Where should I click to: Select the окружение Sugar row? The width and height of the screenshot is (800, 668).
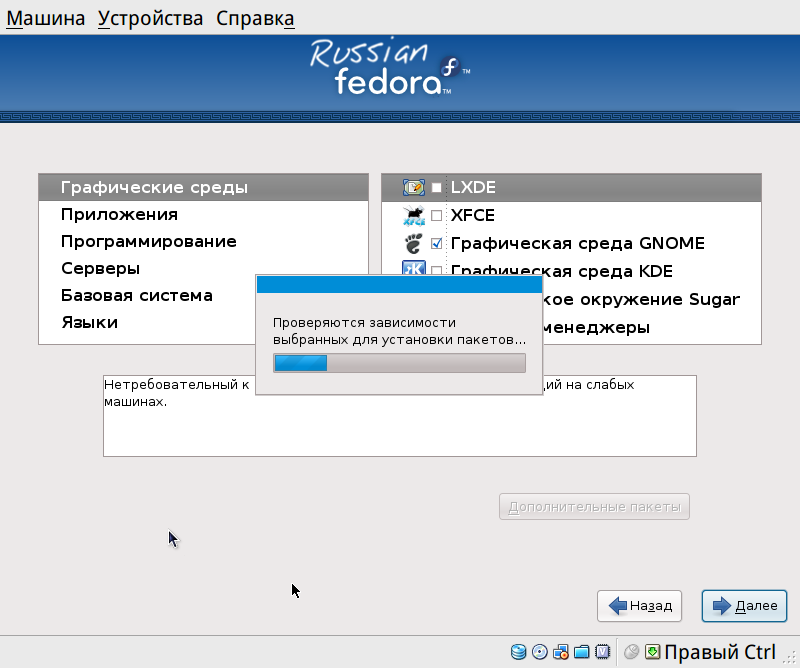652,299
